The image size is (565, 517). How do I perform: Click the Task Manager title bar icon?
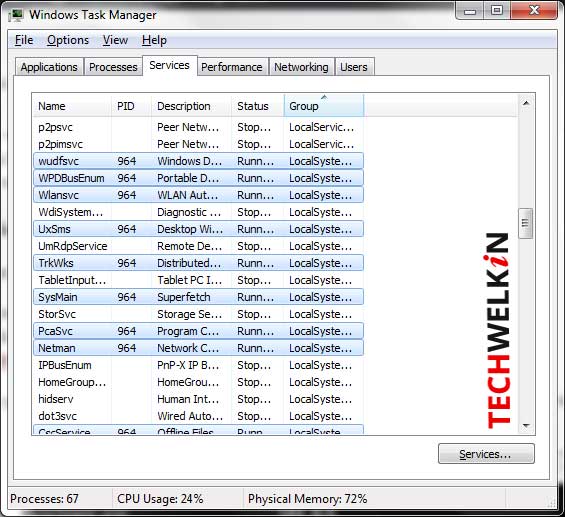(16, 14)
